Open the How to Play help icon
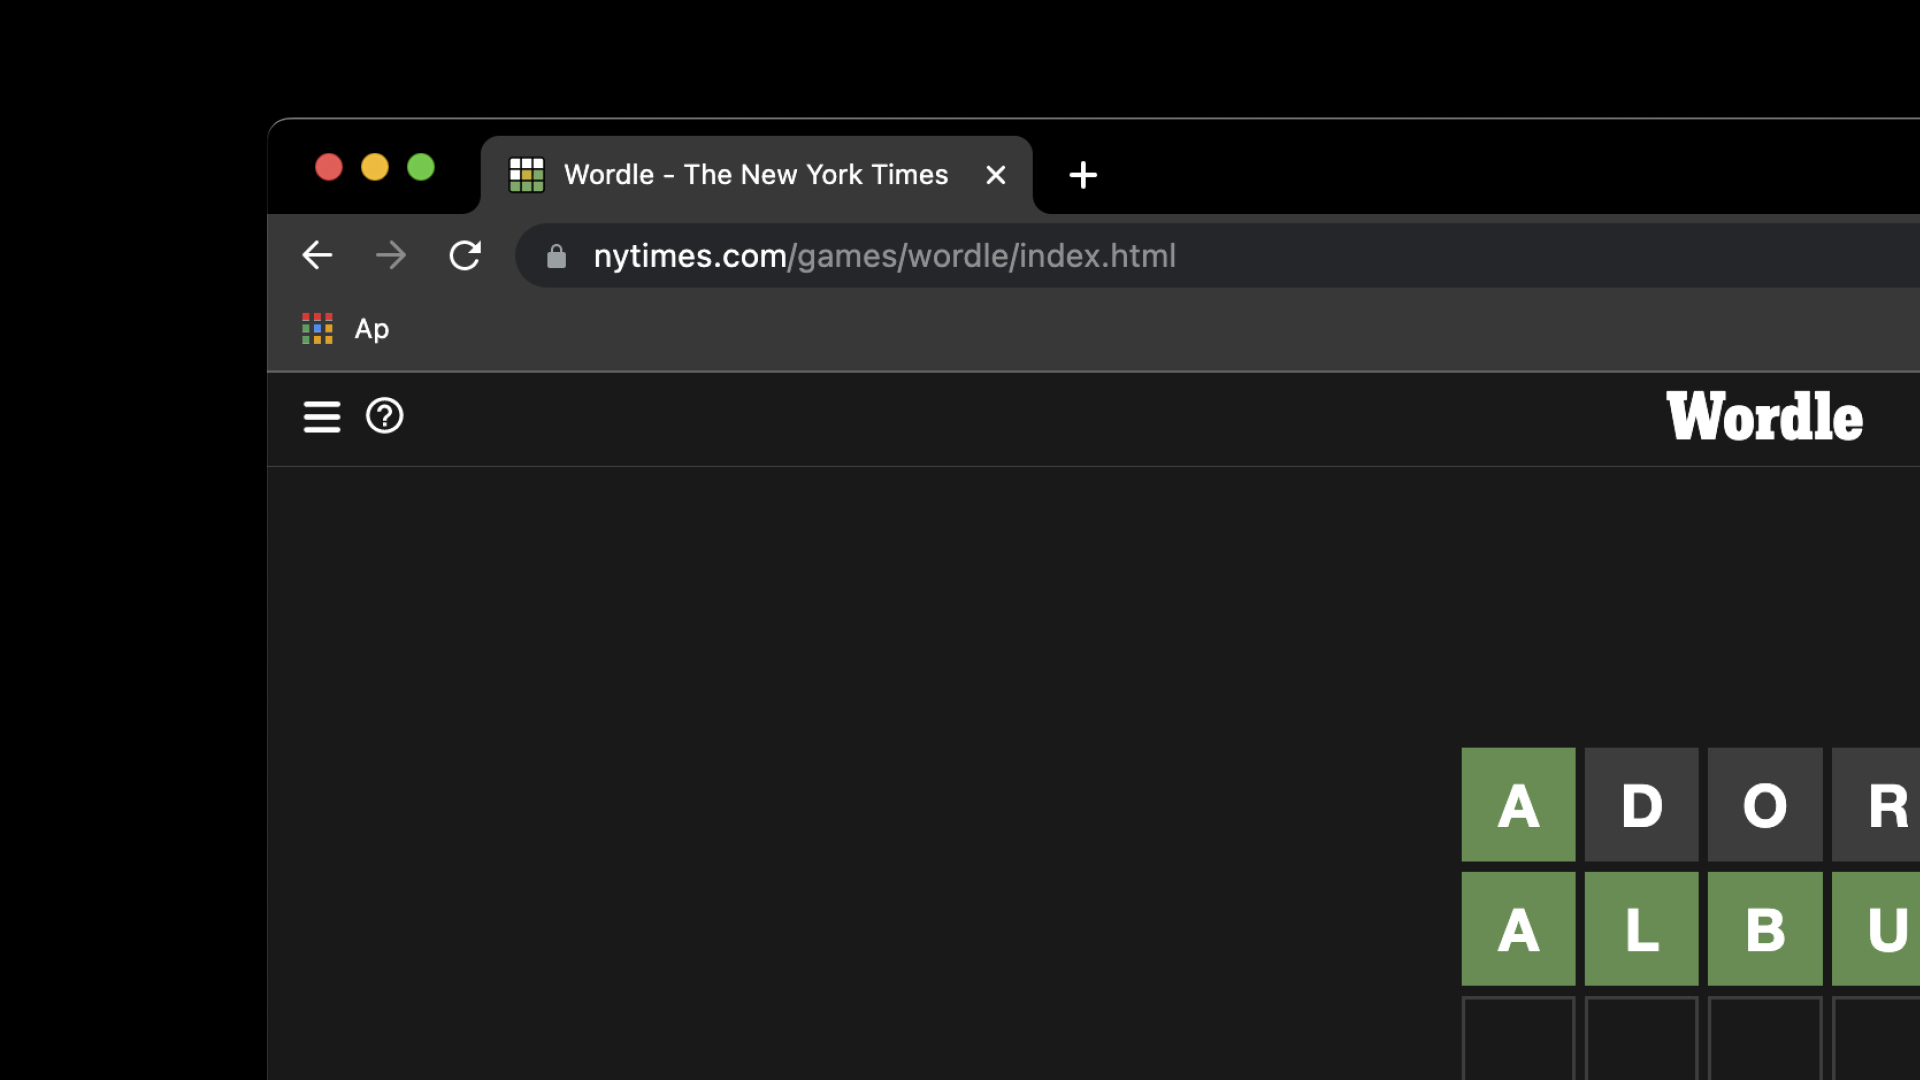This screenshot has width=1920, height=1080. (384, 416)
